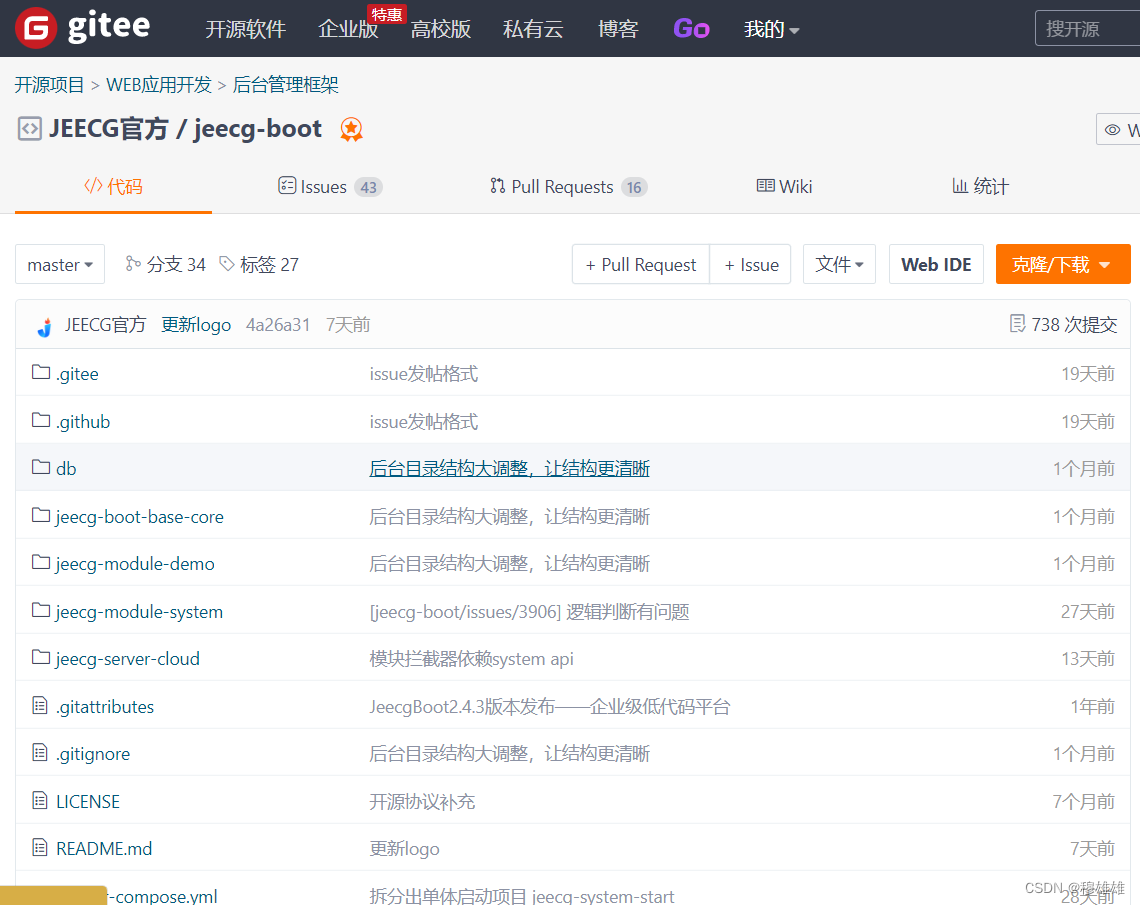This screenshot has height=905, width=1140.
Task: Open the .gitattributes file name
Action: [x=105, y=707]
